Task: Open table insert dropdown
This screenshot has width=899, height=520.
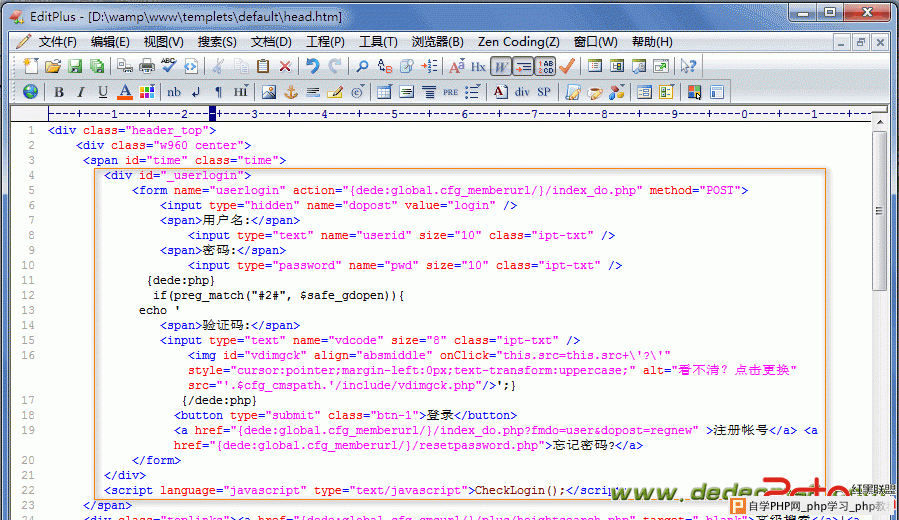Action: click(384, 92)
